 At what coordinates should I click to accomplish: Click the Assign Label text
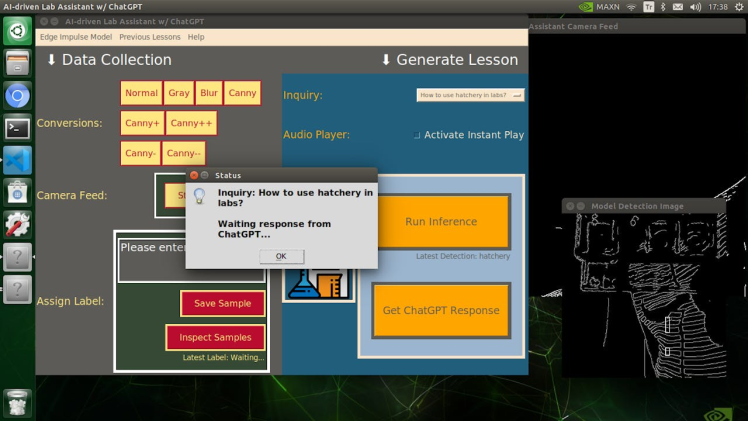coord(70,301)
